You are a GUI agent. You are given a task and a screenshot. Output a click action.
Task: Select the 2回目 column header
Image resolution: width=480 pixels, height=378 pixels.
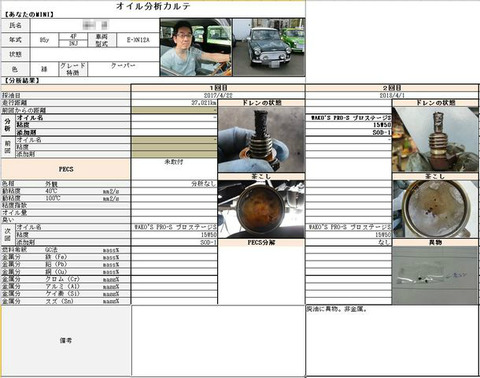pyautogui.click(x=392, y=88)
